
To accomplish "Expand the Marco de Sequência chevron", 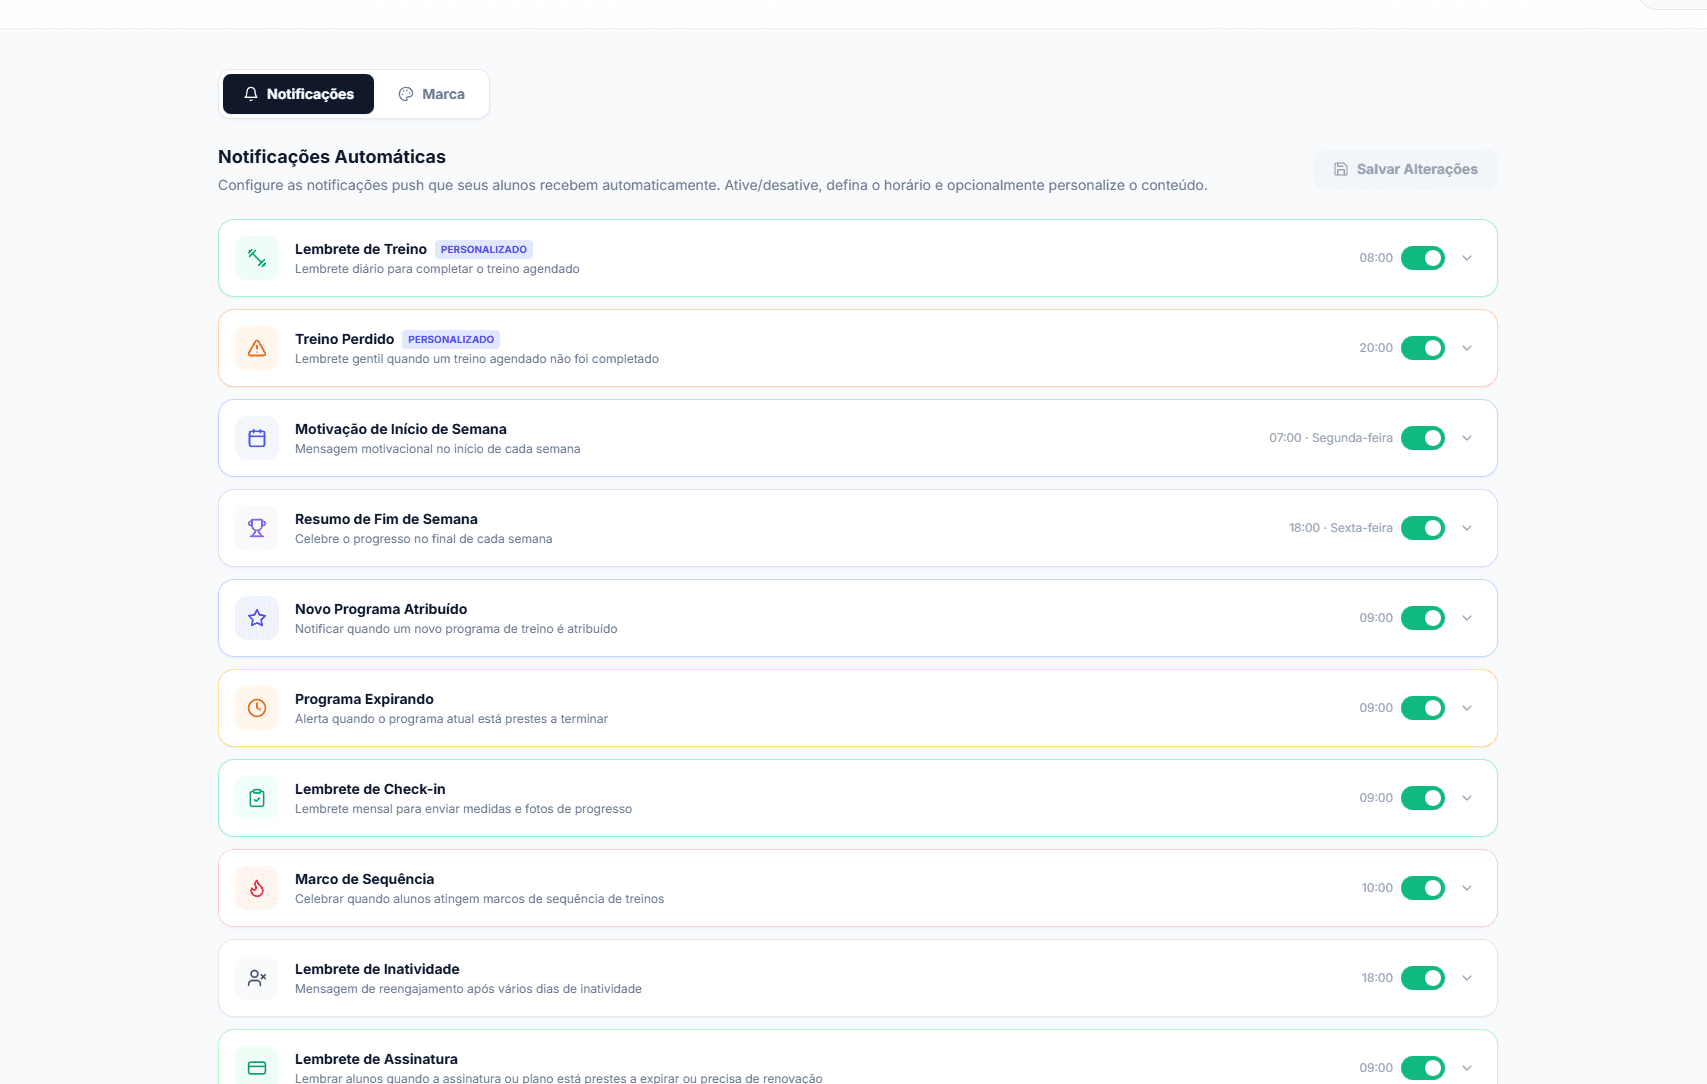I will (1467, 888).
